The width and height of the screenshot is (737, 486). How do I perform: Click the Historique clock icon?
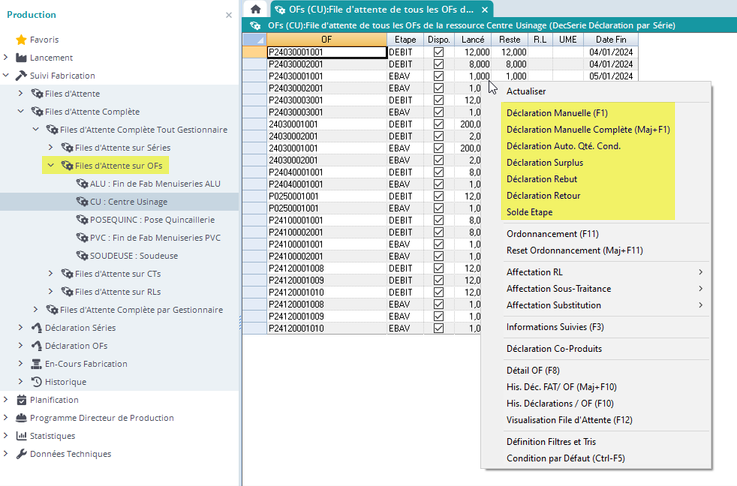click(x=37, y=382)
